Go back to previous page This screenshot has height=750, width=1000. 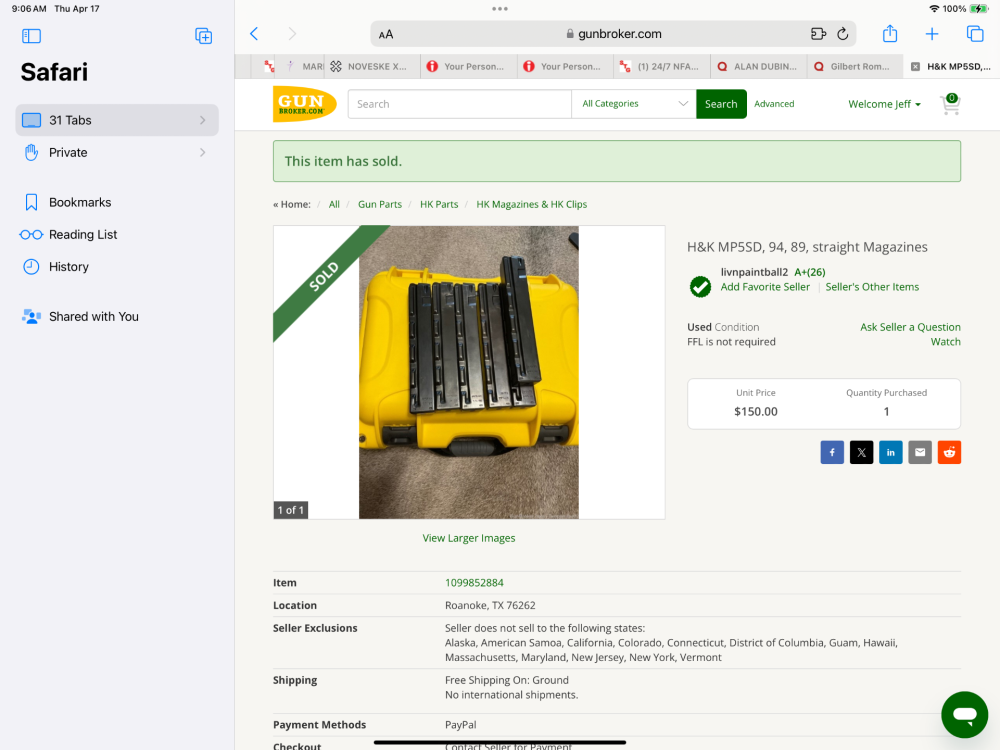point(254,34)
